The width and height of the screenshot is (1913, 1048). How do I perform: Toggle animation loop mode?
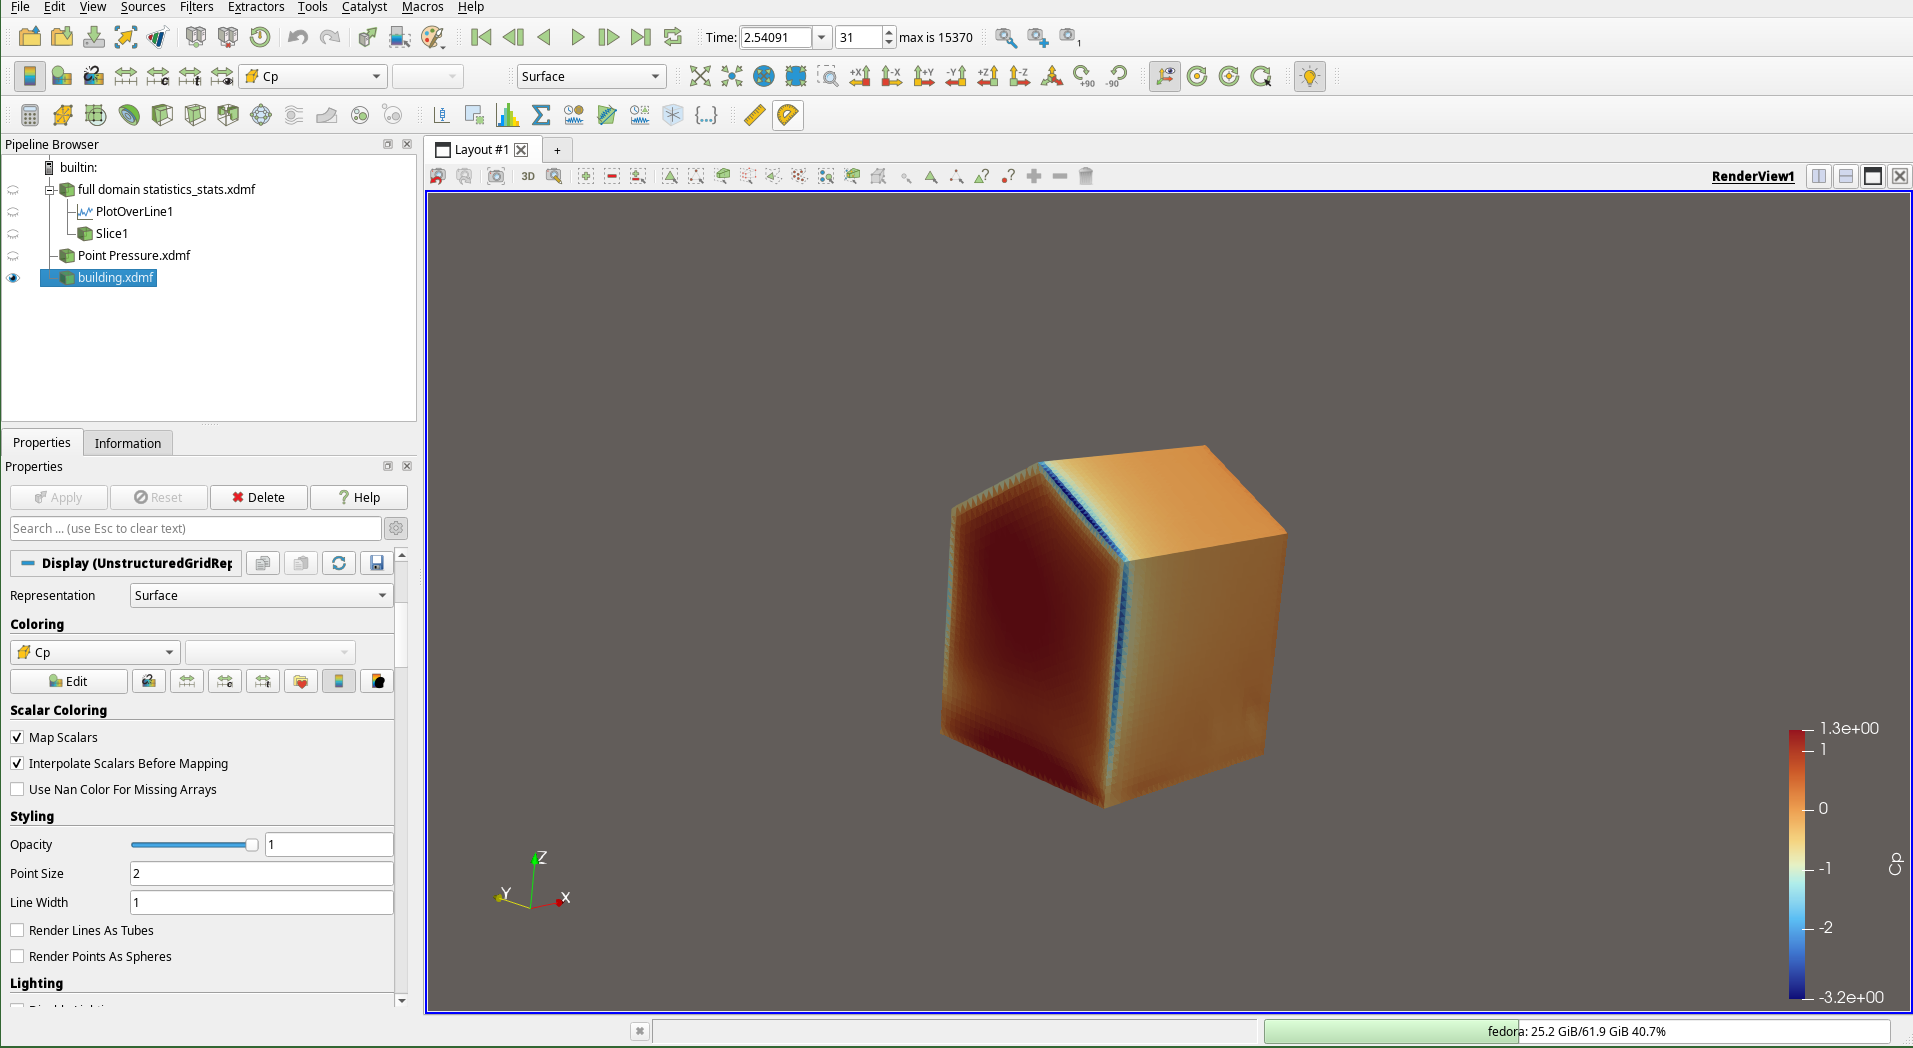[x=673, y=37]
